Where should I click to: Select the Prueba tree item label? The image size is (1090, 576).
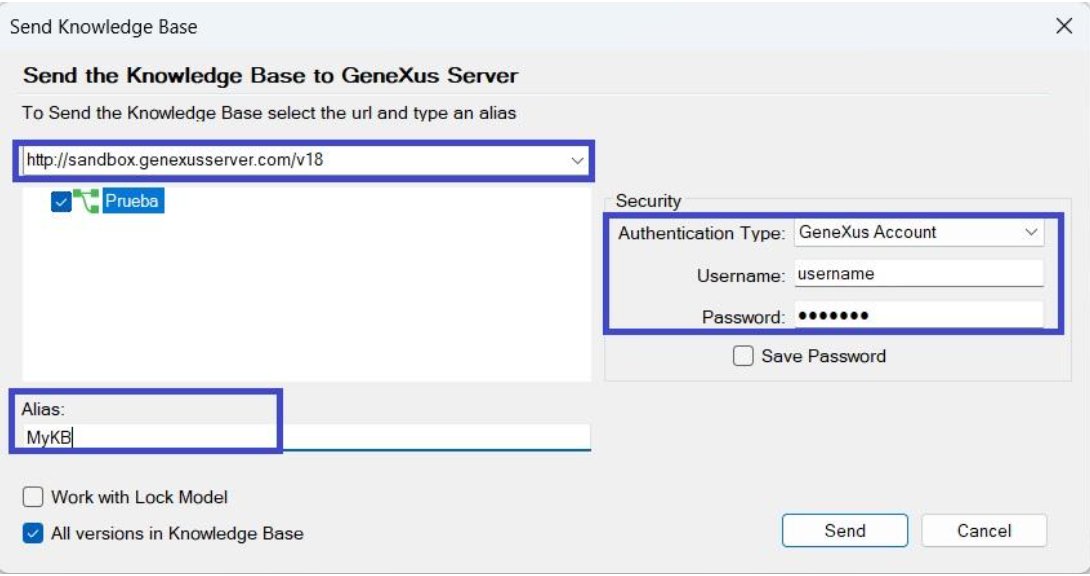[132, 201]
